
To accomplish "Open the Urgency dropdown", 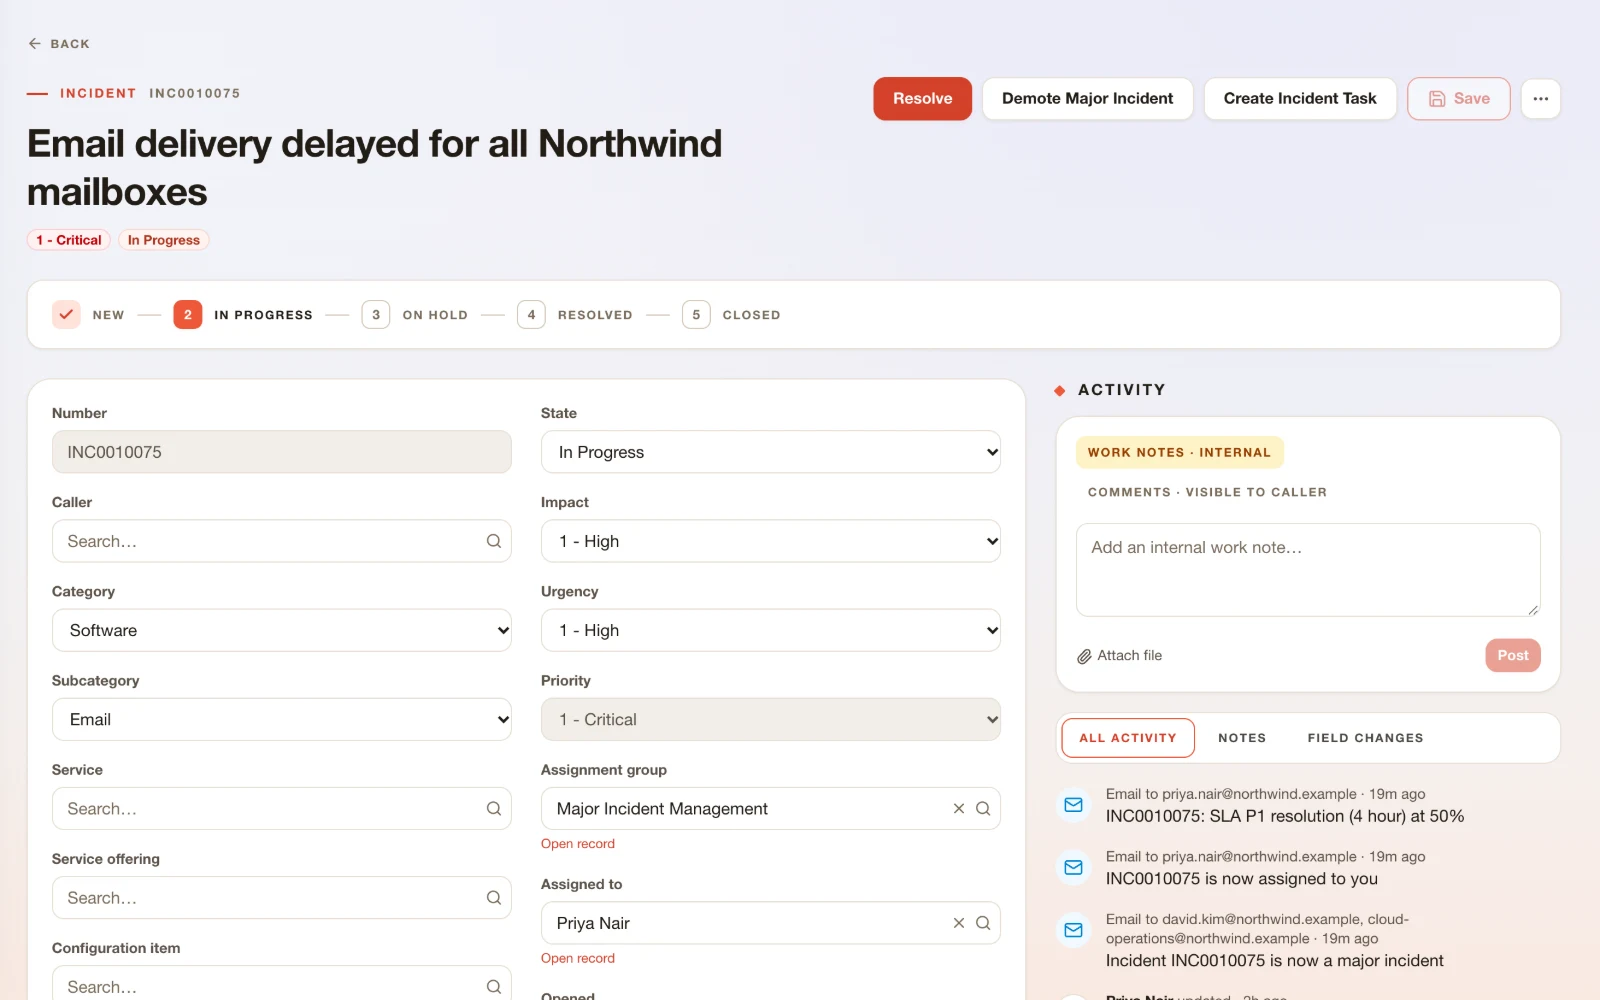I will click(771, 630).
